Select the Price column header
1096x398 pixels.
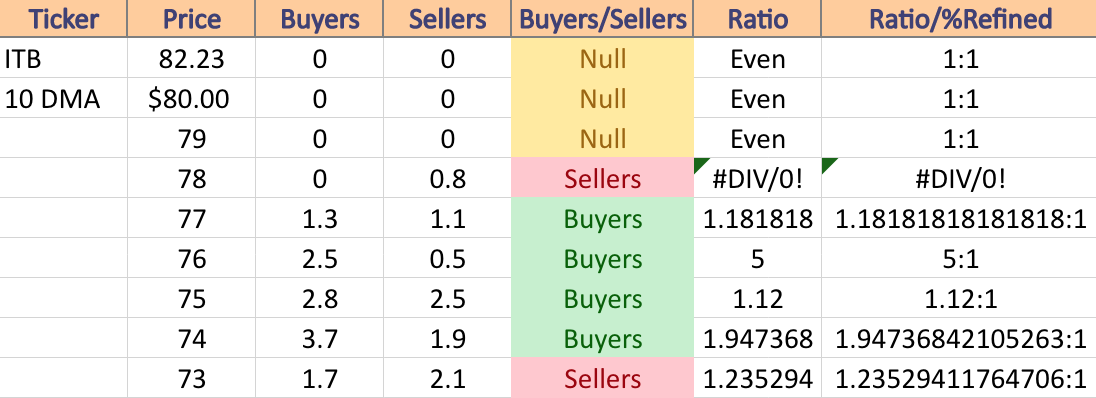(x=192, y=18)
